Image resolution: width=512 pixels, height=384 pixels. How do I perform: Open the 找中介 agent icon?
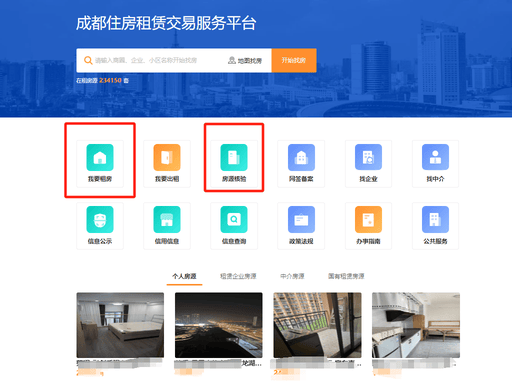(435, 157)
